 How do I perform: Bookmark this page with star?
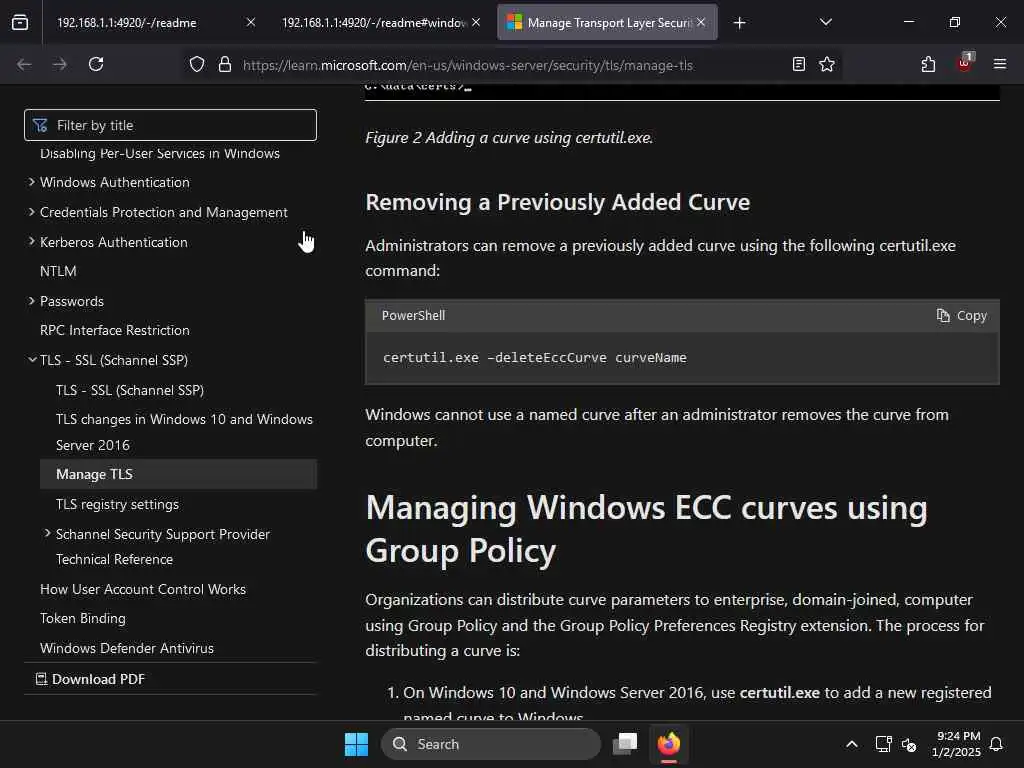[827, 64]
